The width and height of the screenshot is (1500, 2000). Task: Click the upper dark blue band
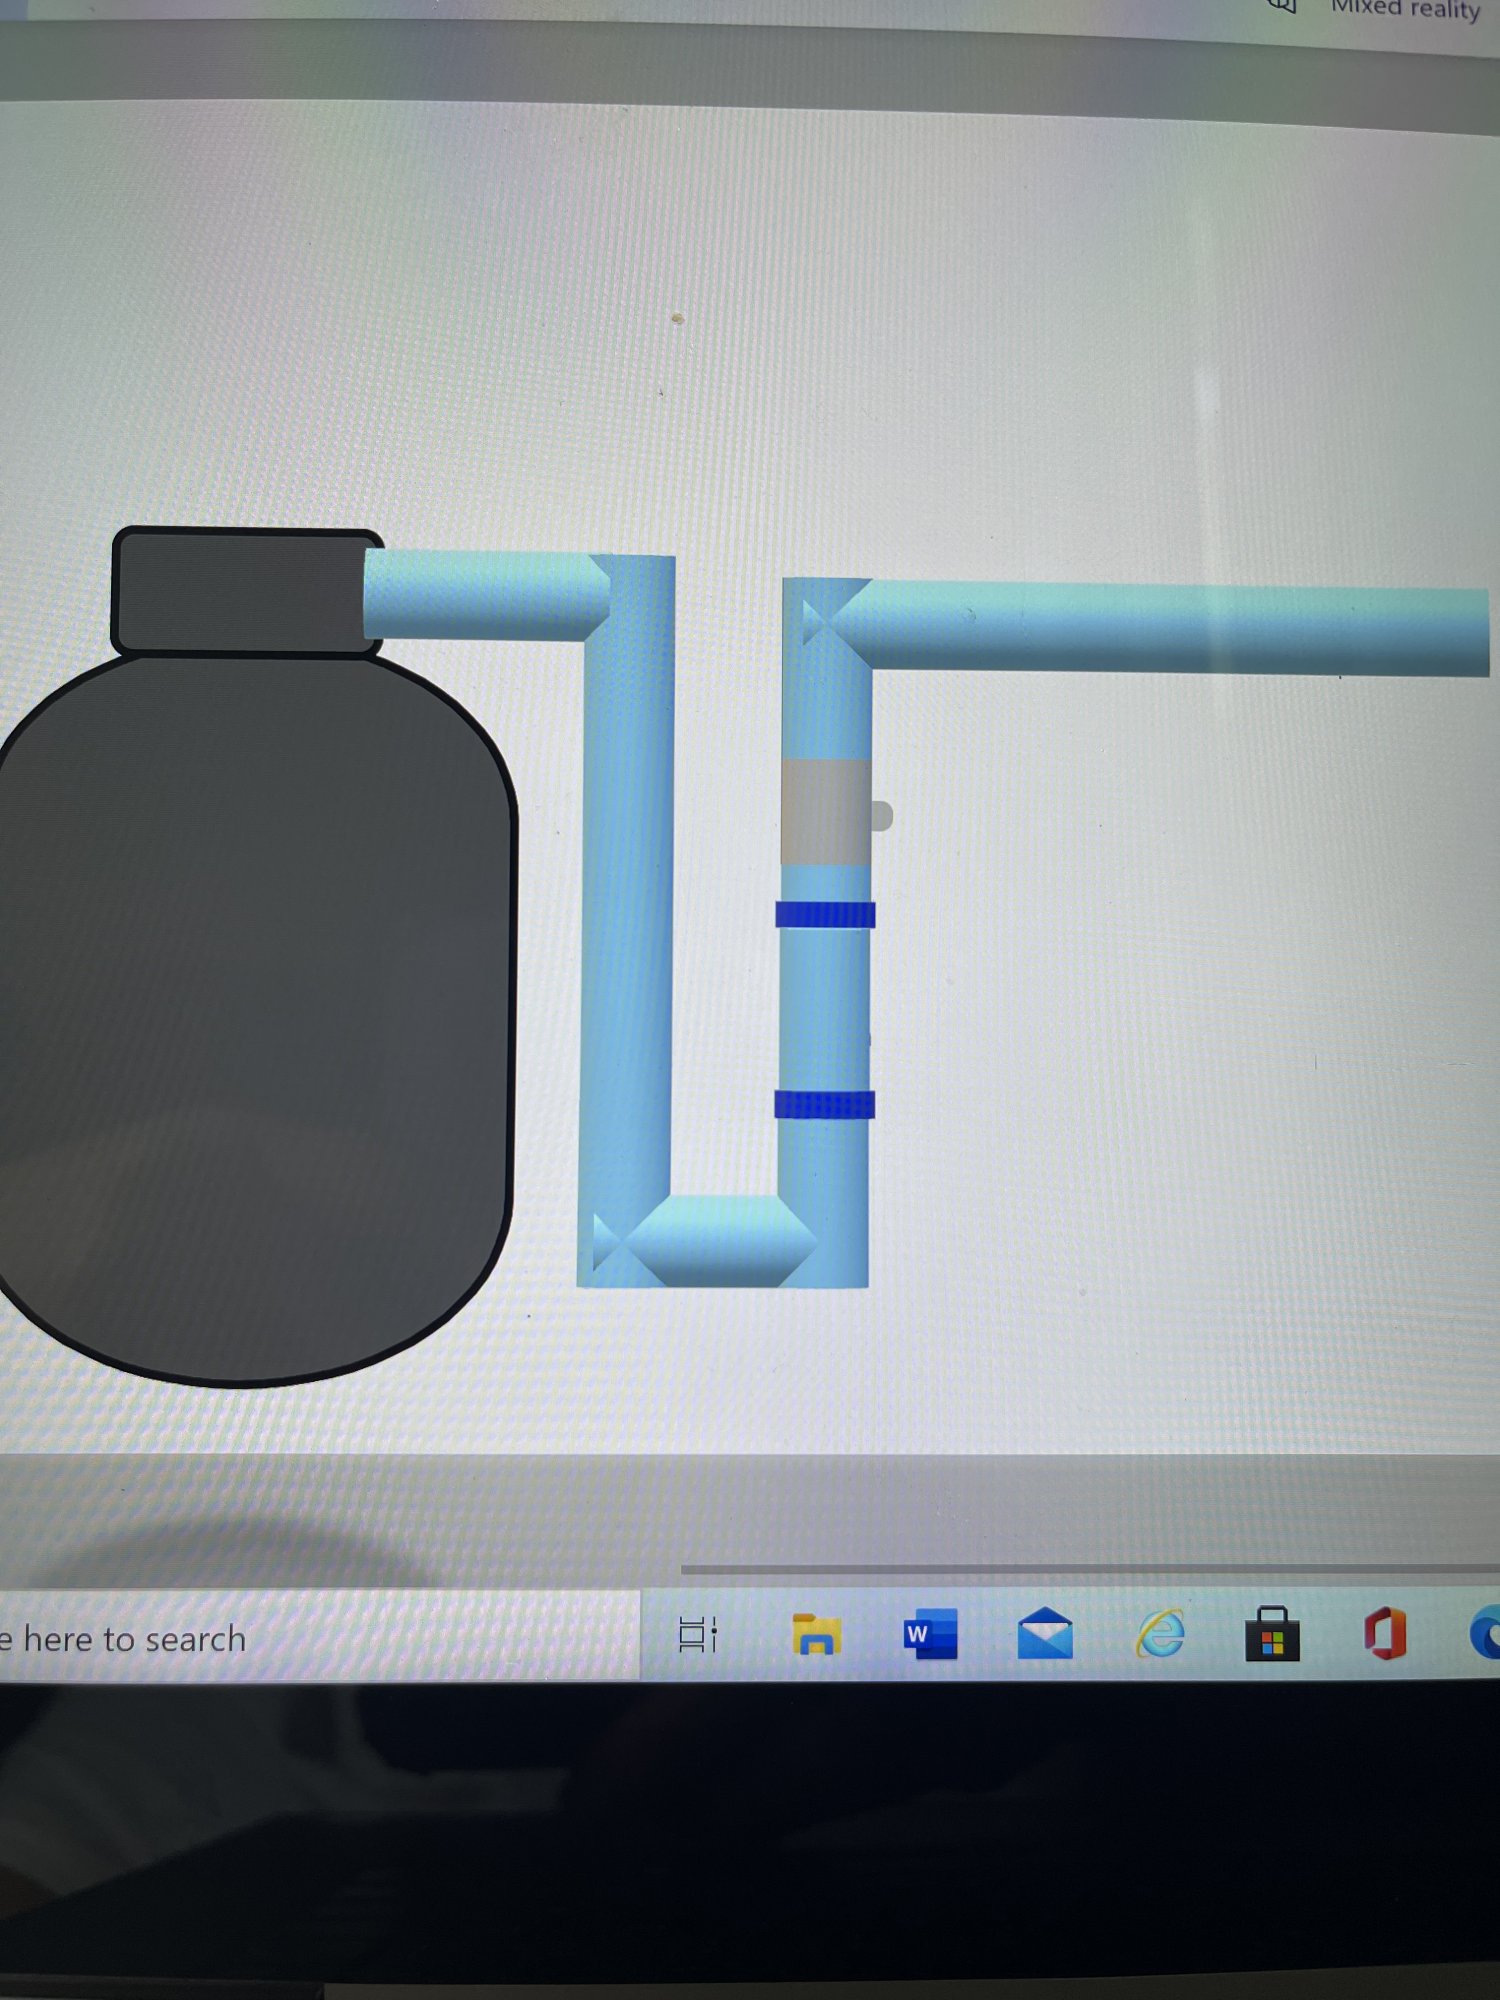825,914
